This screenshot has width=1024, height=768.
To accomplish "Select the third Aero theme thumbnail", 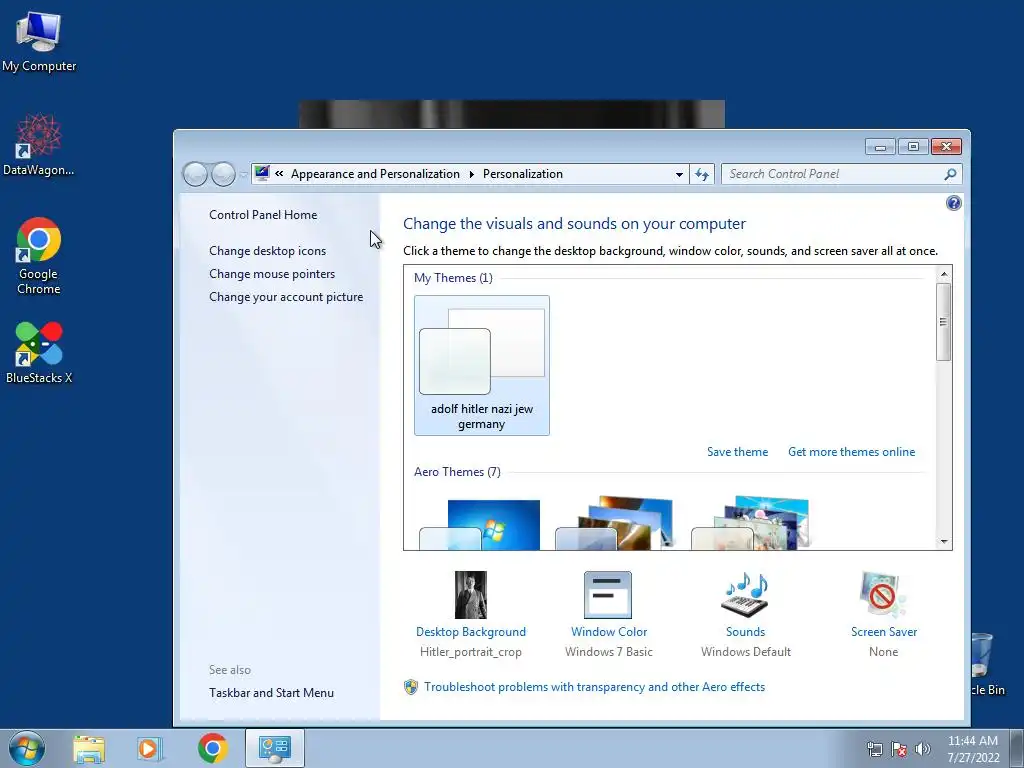I will point(752,524).
